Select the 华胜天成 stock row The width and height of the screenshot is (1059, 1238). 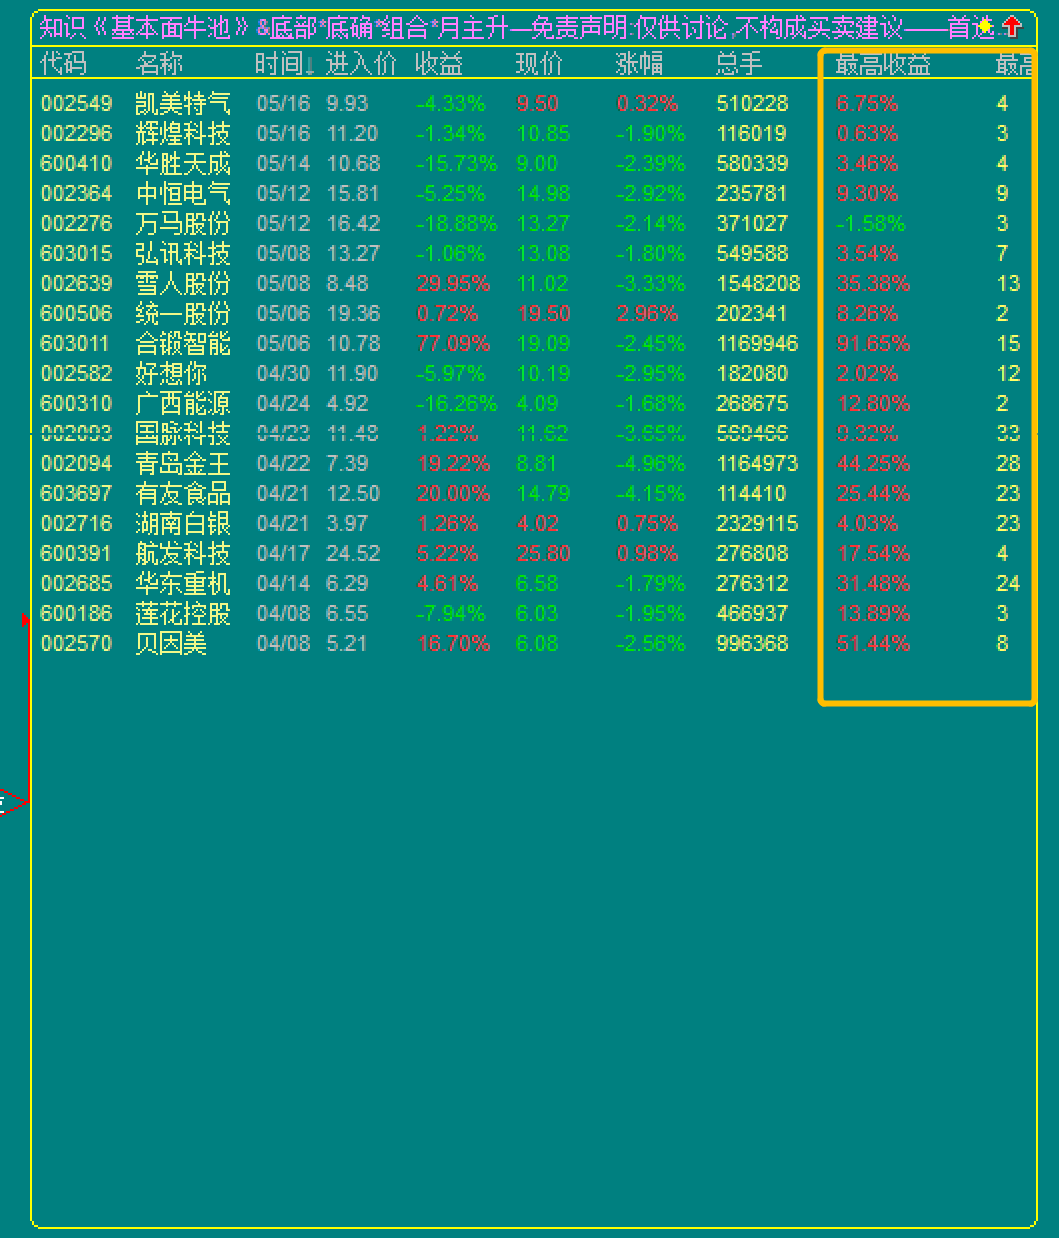coord(532,163)
